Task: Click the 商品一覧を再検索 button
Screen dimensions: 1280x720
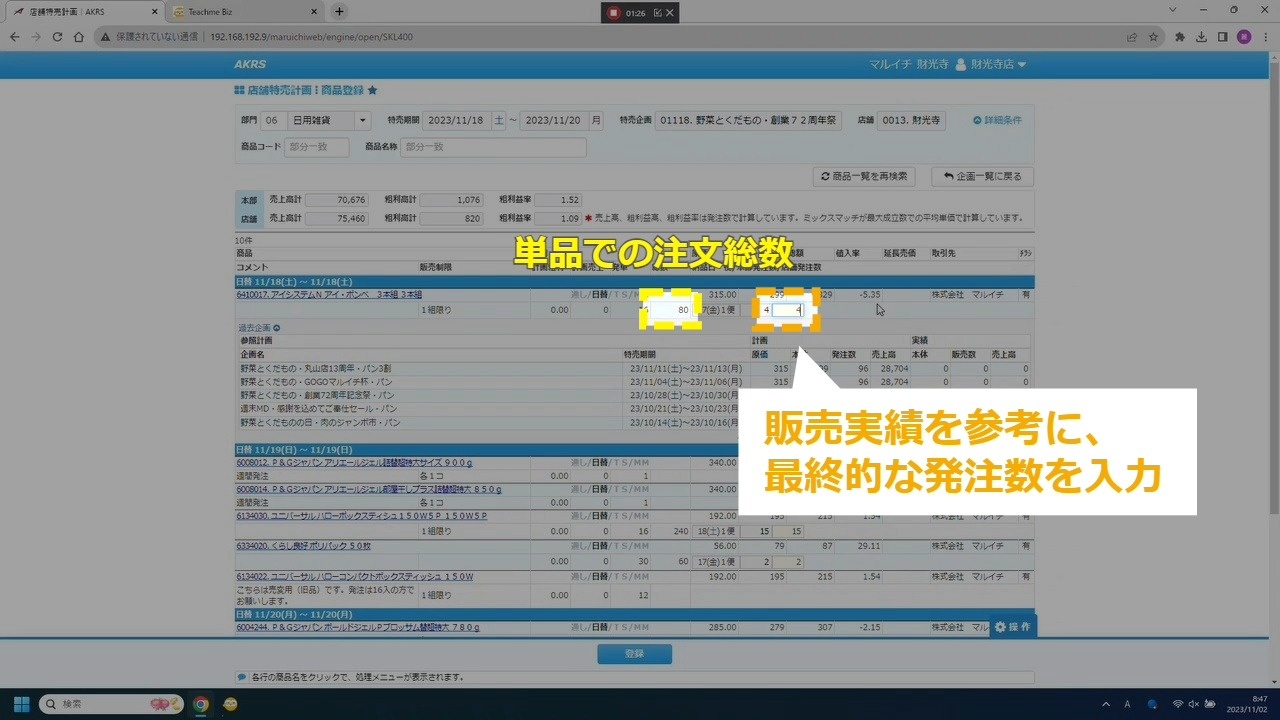Action: tap(863, 176)
